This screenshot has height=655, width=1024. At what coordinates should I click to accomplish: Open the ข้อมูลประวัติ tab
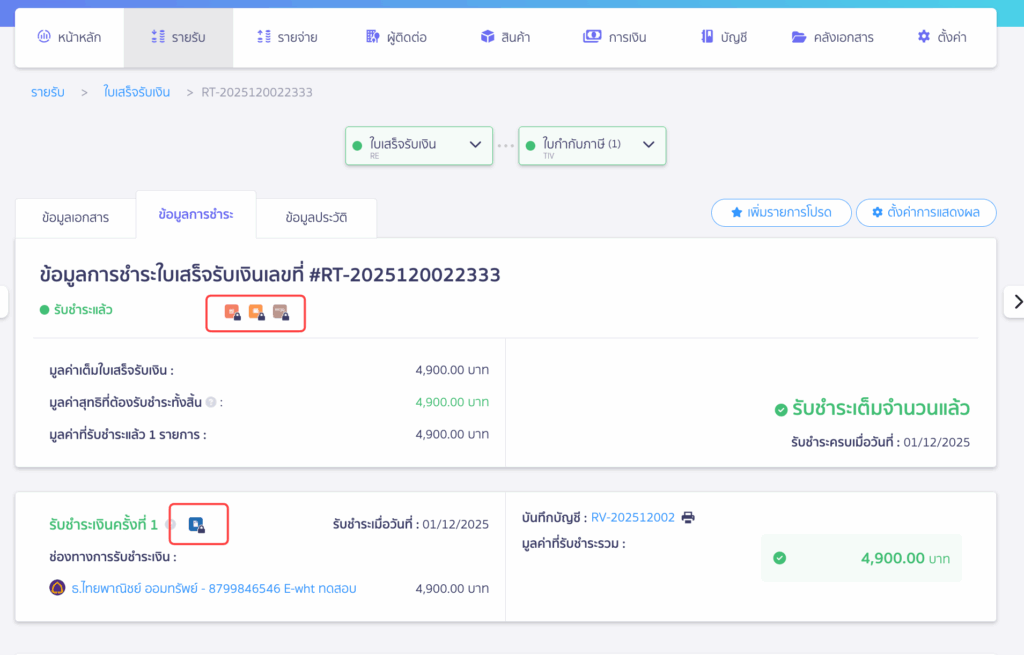tap(316, 216)
